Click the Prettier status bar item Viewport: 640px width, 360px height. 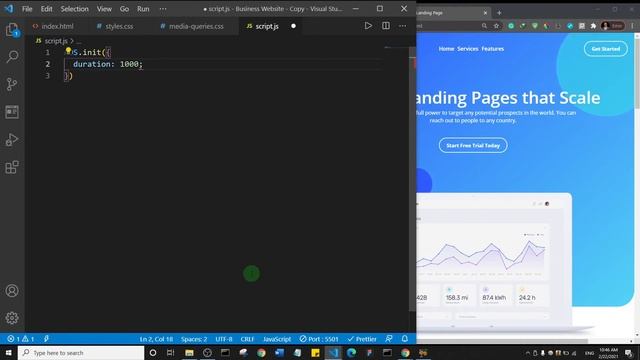[362, 339]
